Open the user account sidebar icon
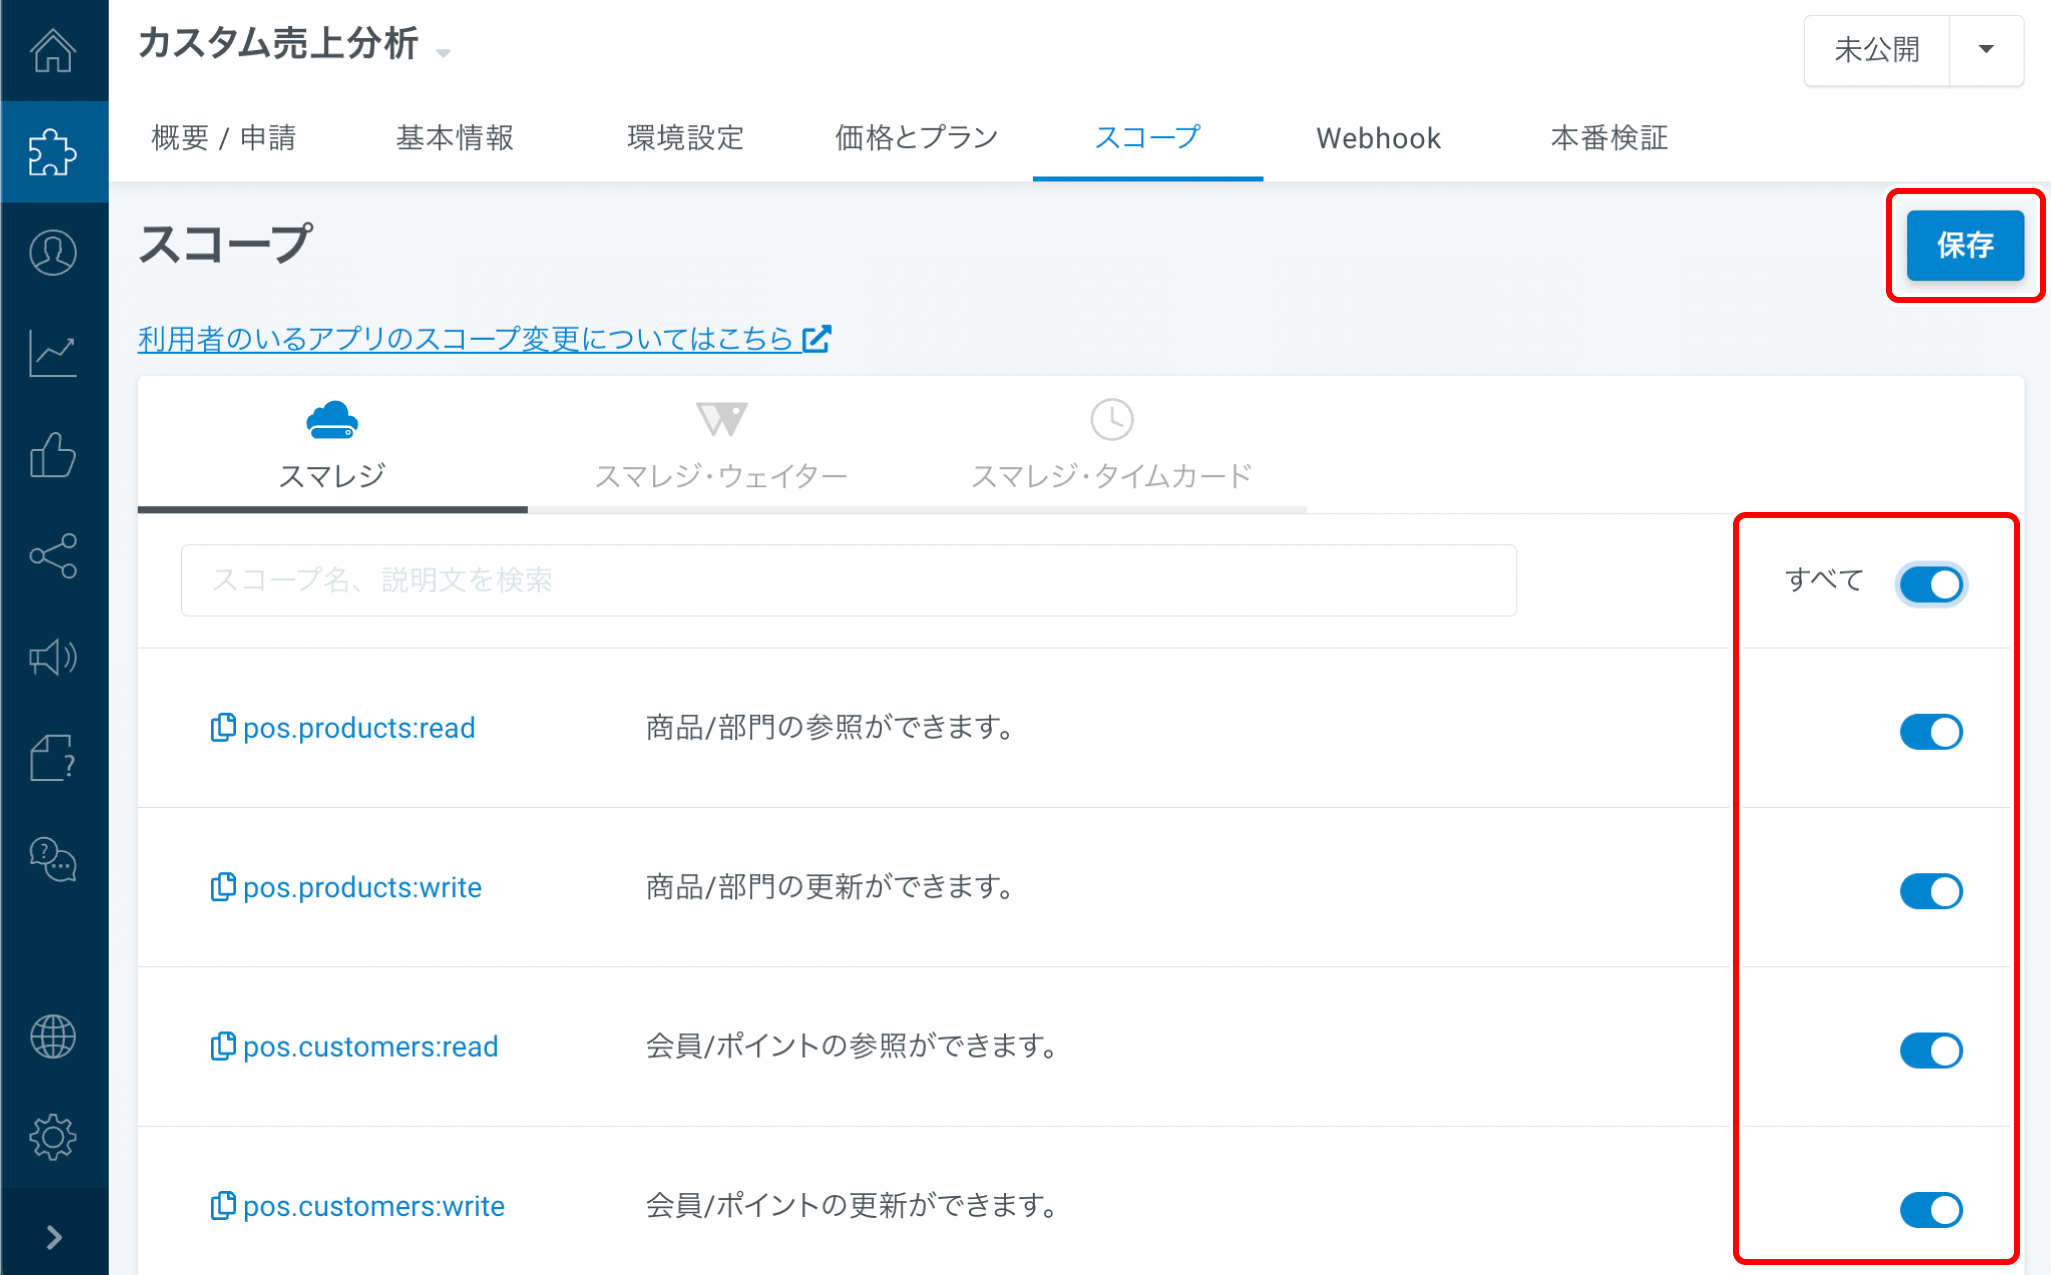The height and width of the screenshot is (1275, 2051). coord(53,253)
